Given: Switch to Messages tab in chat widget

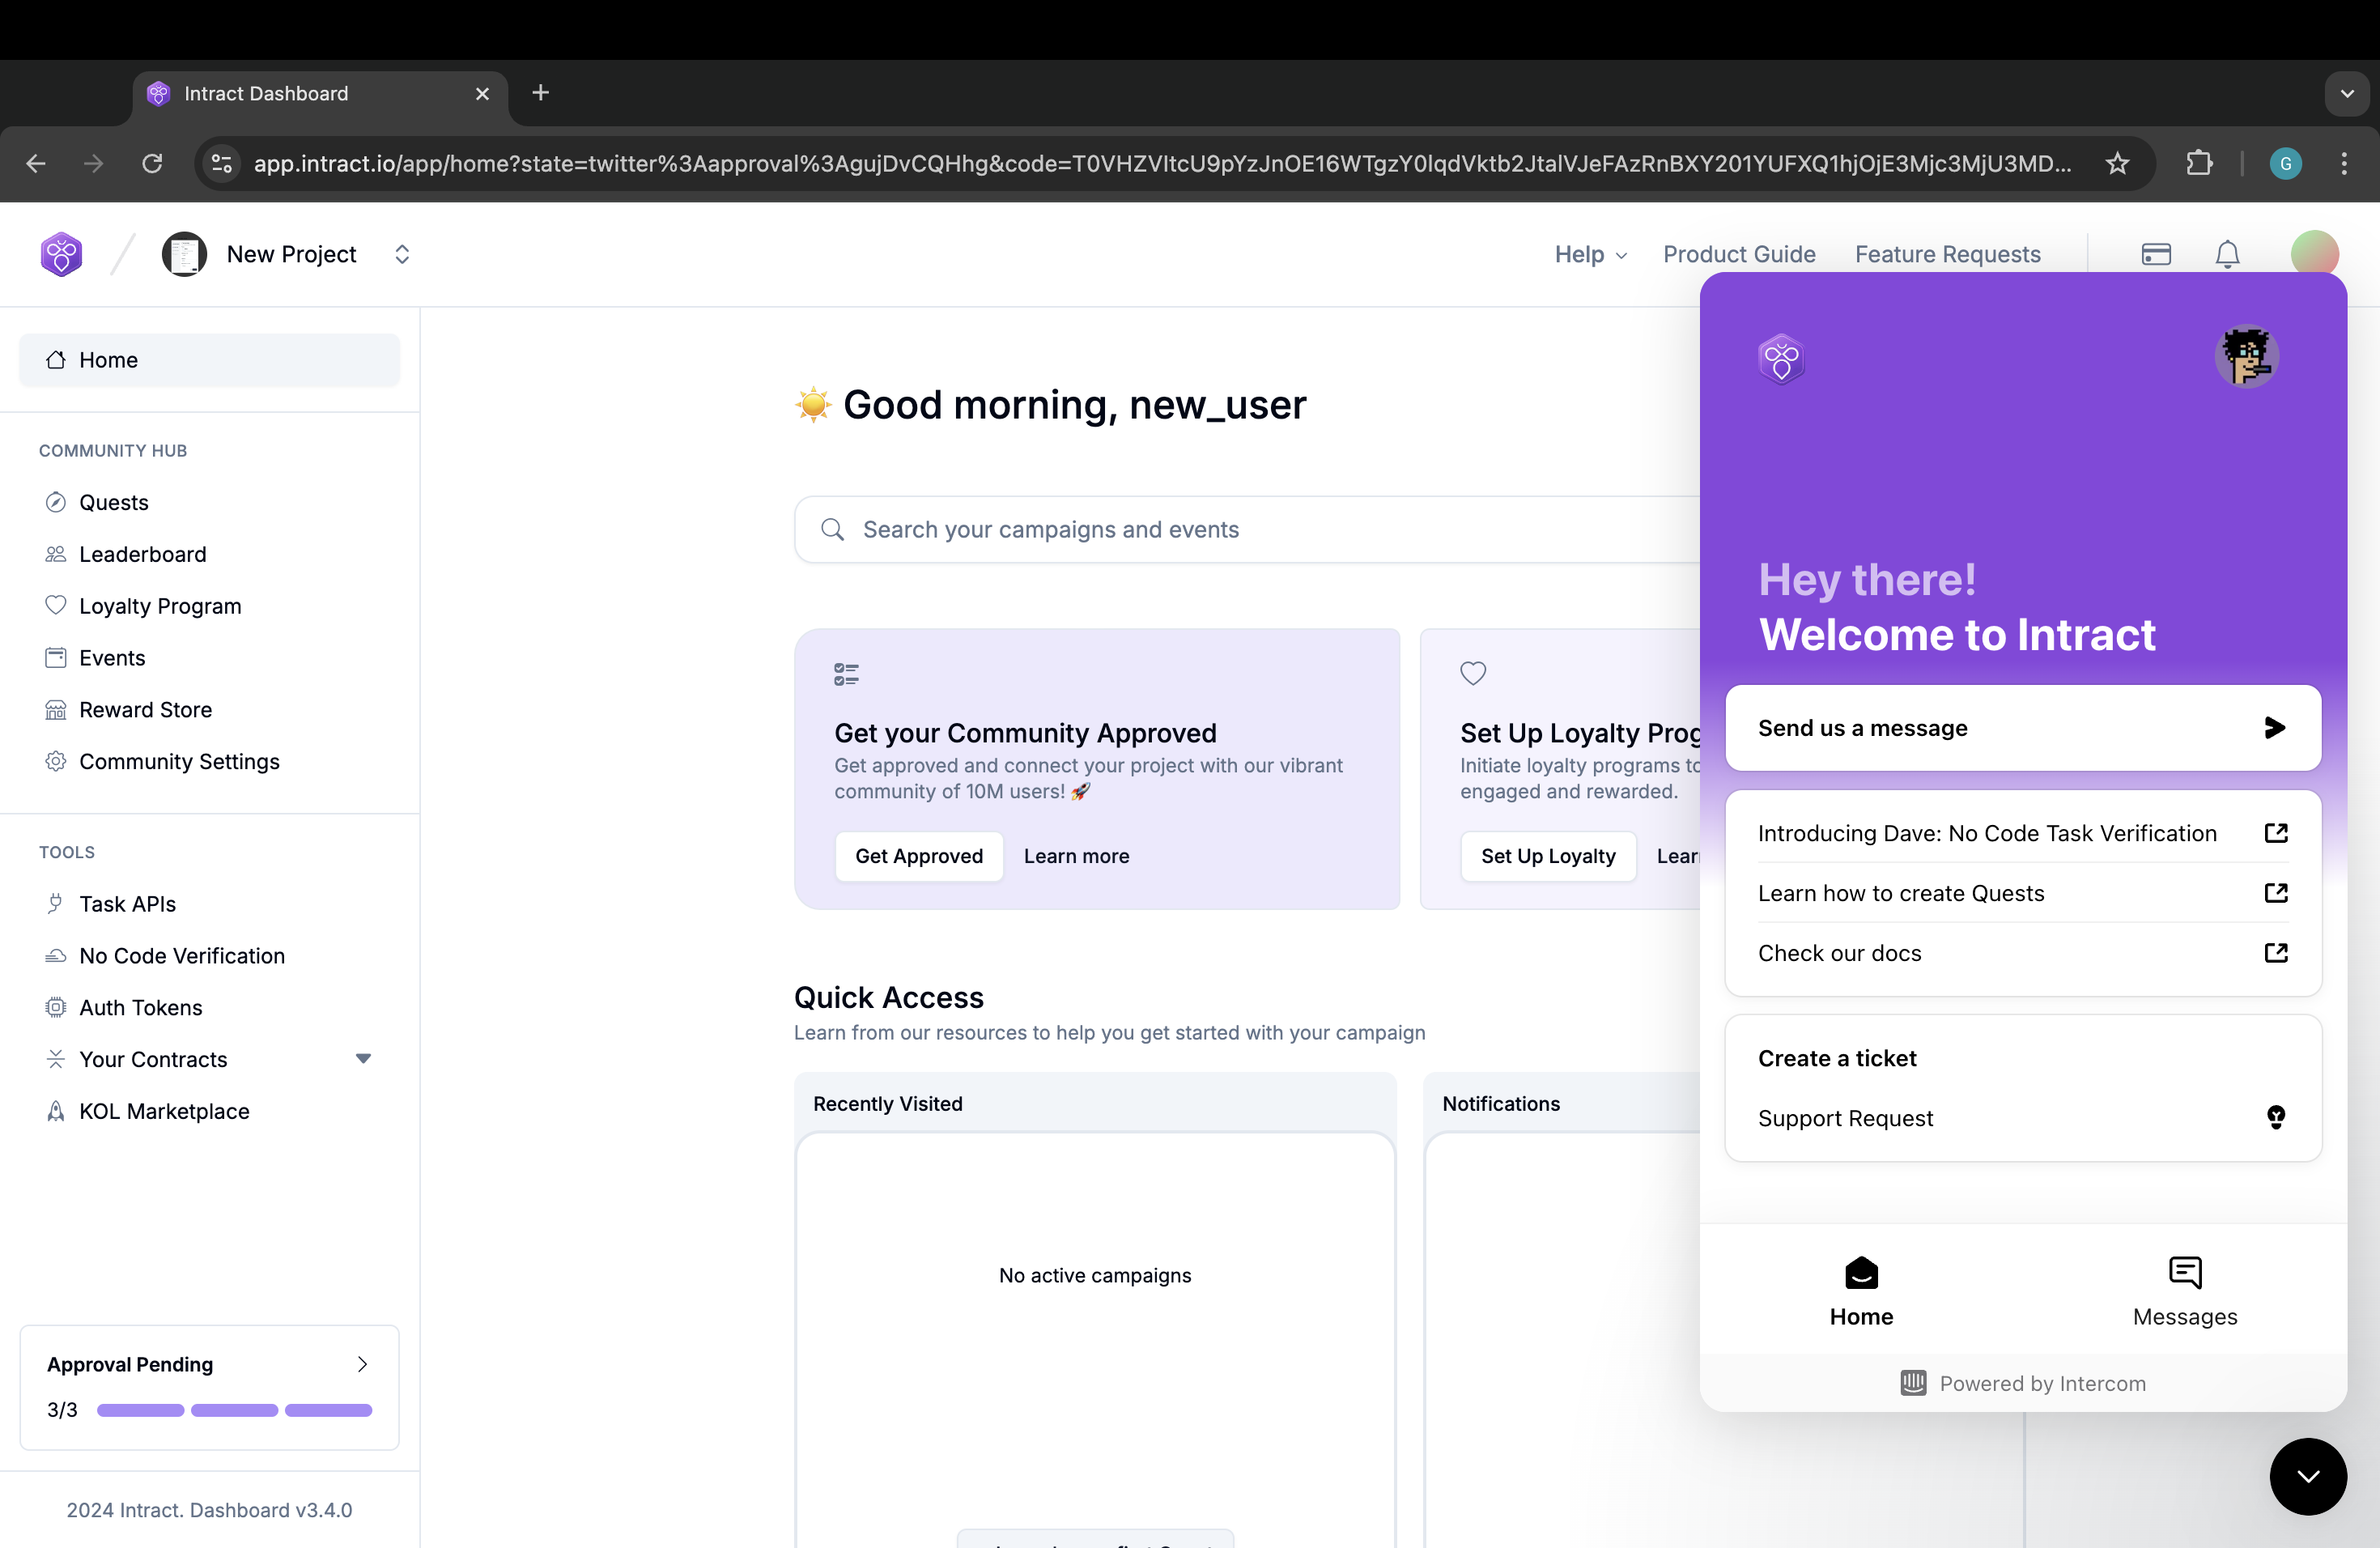Looking at the screenshot, I should [2184, 1291].
